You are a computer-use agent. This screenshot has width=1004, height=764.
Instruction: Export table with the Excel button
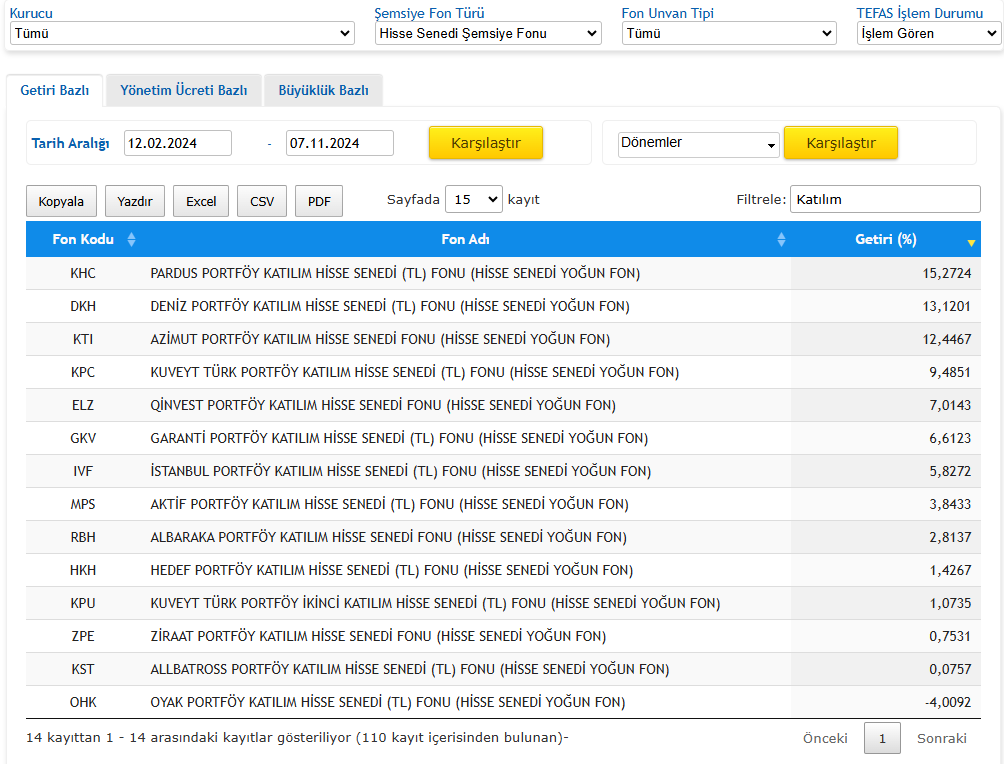[201, 201]
